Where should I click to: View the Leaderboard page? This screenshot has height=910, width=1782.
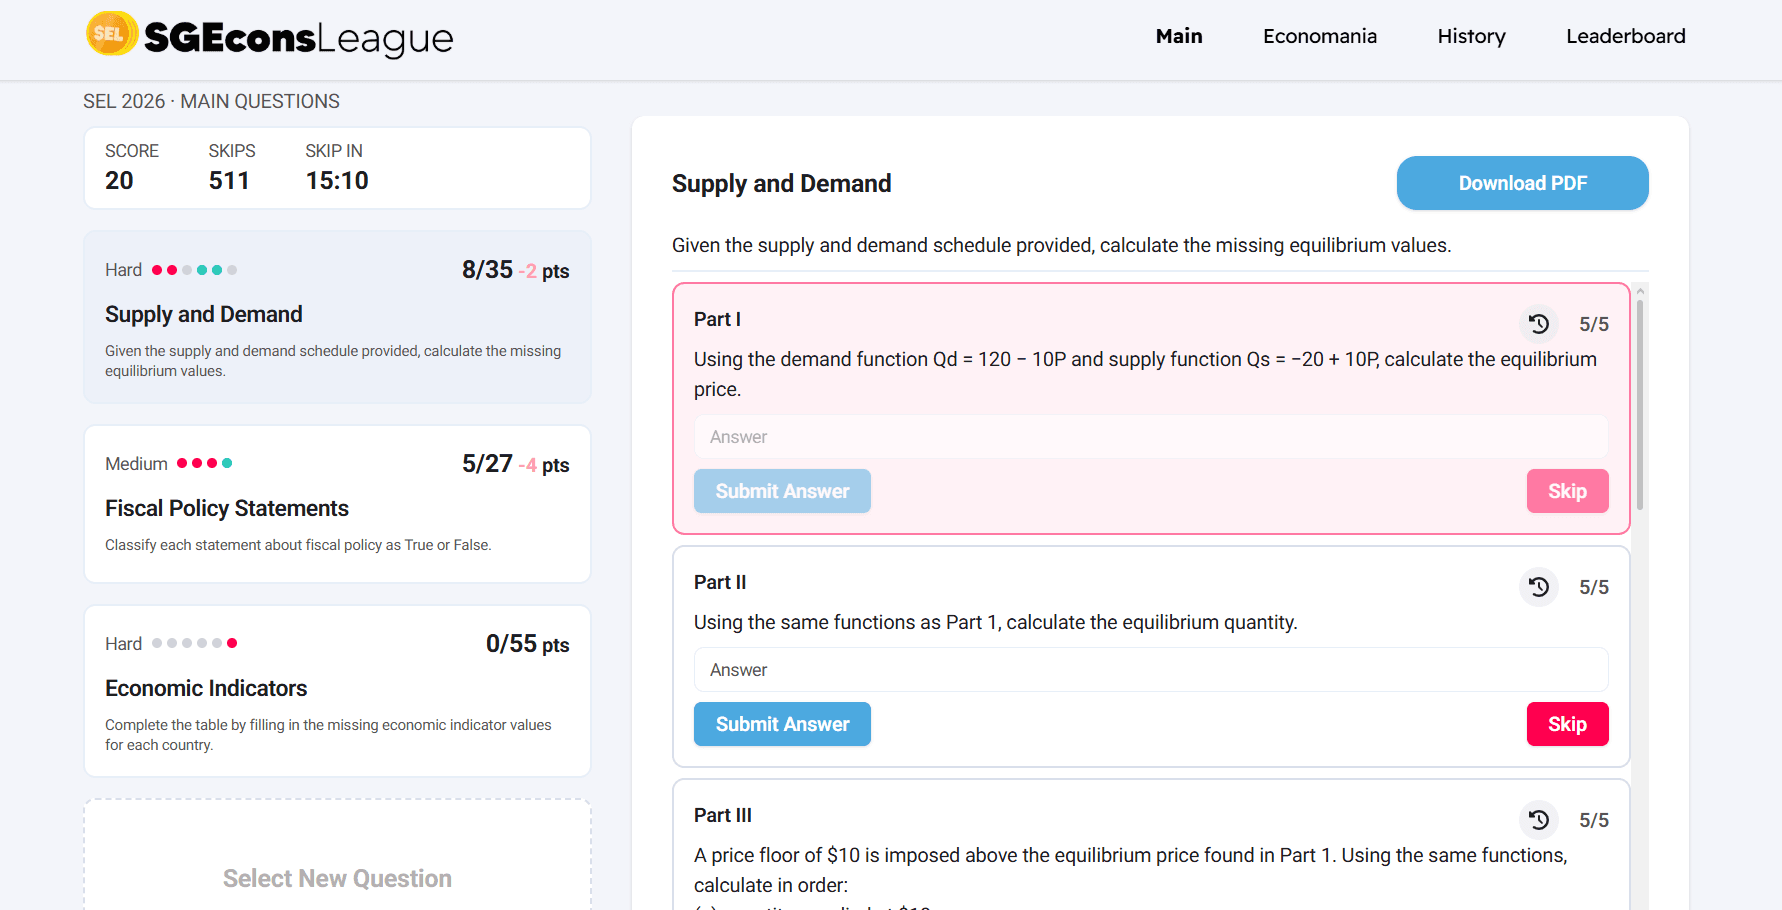[1626, 36]
